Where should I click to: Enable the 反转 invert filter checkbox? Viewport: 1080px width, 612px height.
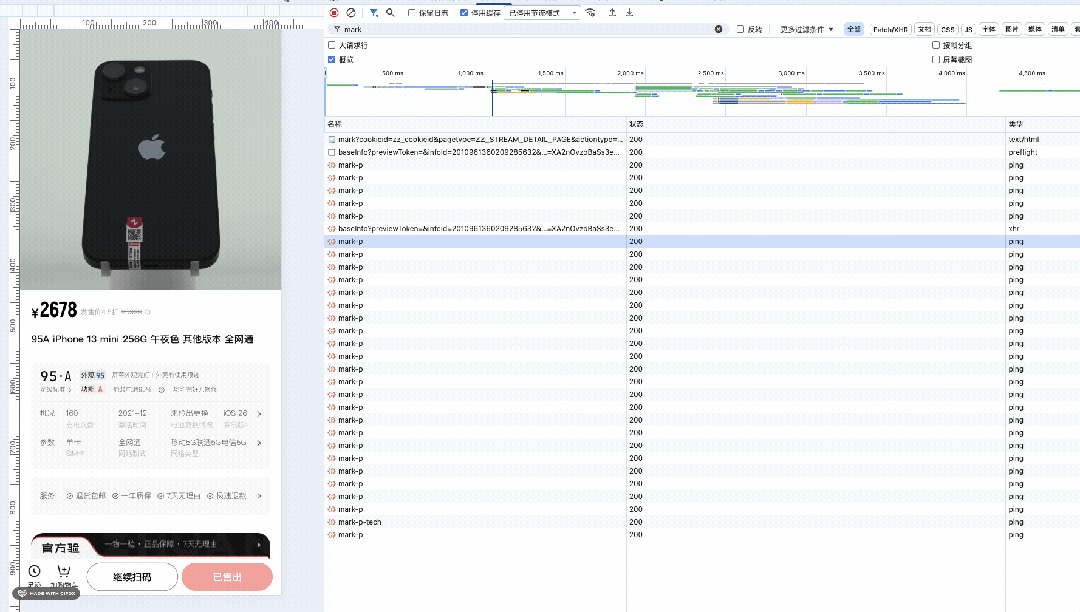tap(740, 29)
